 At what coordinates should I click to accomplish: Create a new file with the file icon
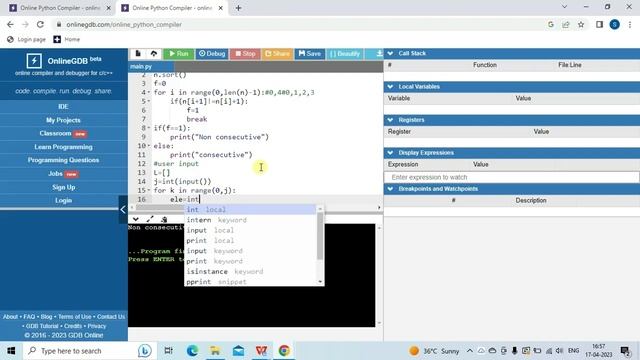tap(138, 53)
